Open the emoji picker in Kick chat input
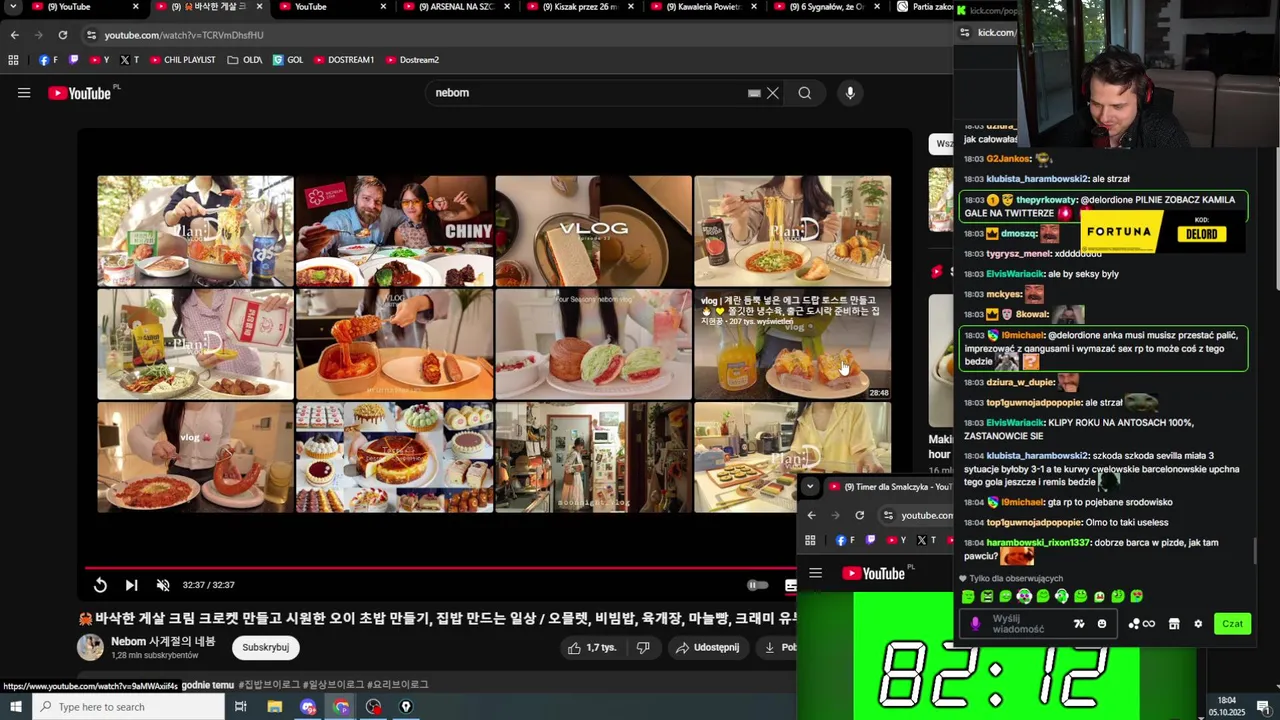 (x=1102, y=624)
